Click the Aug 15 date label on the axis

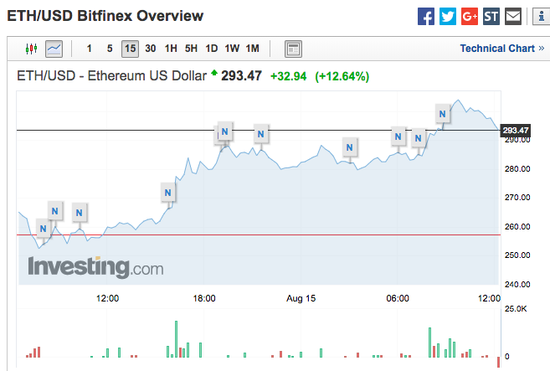[x=301, y=298]
